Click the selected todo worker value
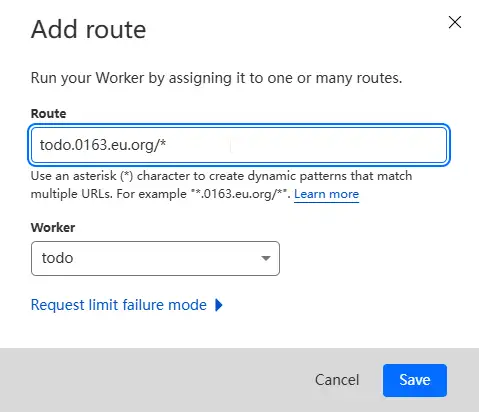479x412 pixels. 57,258
